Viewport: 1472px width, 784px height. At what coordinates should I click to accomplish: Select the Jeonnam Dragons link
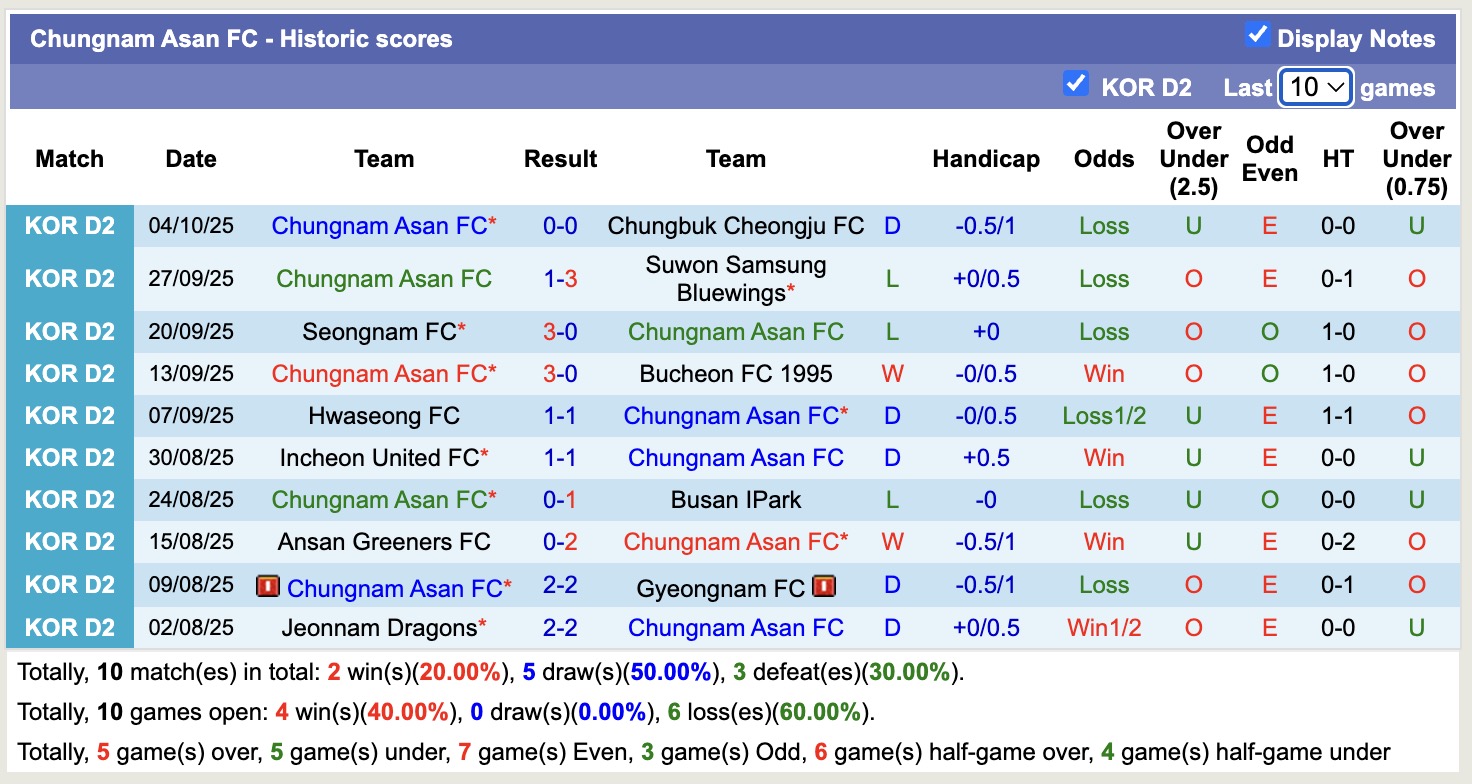[x=378, y=627]
